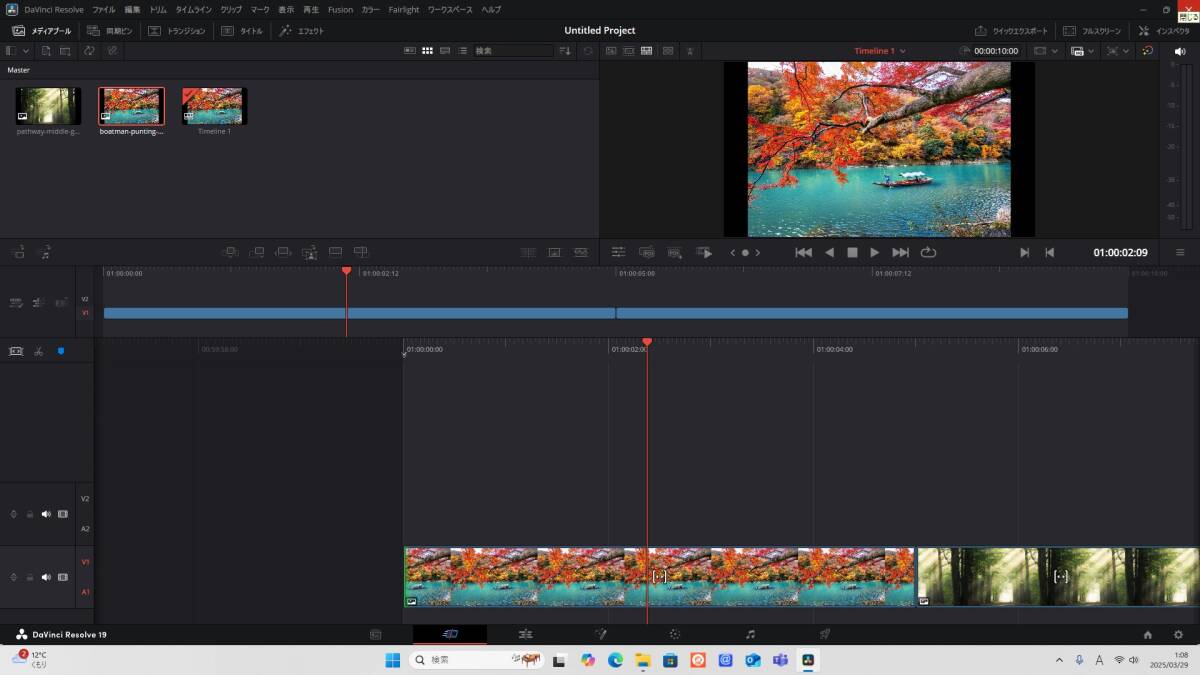Viewport: 1200px width, 675px height.
Task: Open the インスペクタ (Inspector) panel
Action: [x=1164, y=31]
